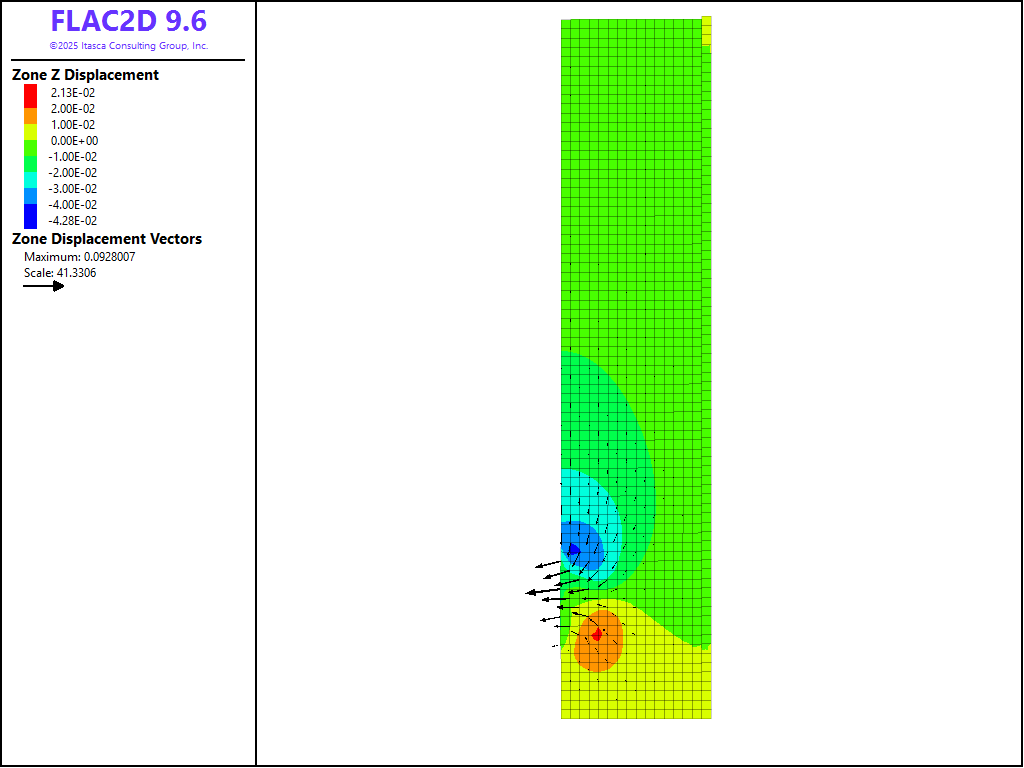Click the longest displacement vector arrow on the plot
1024x768 pixels.
545,592
